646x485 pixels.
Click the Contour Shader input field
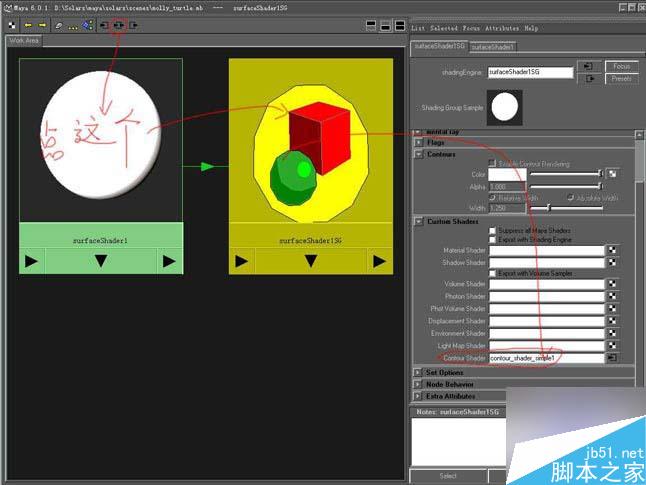[x=546, y=358]
